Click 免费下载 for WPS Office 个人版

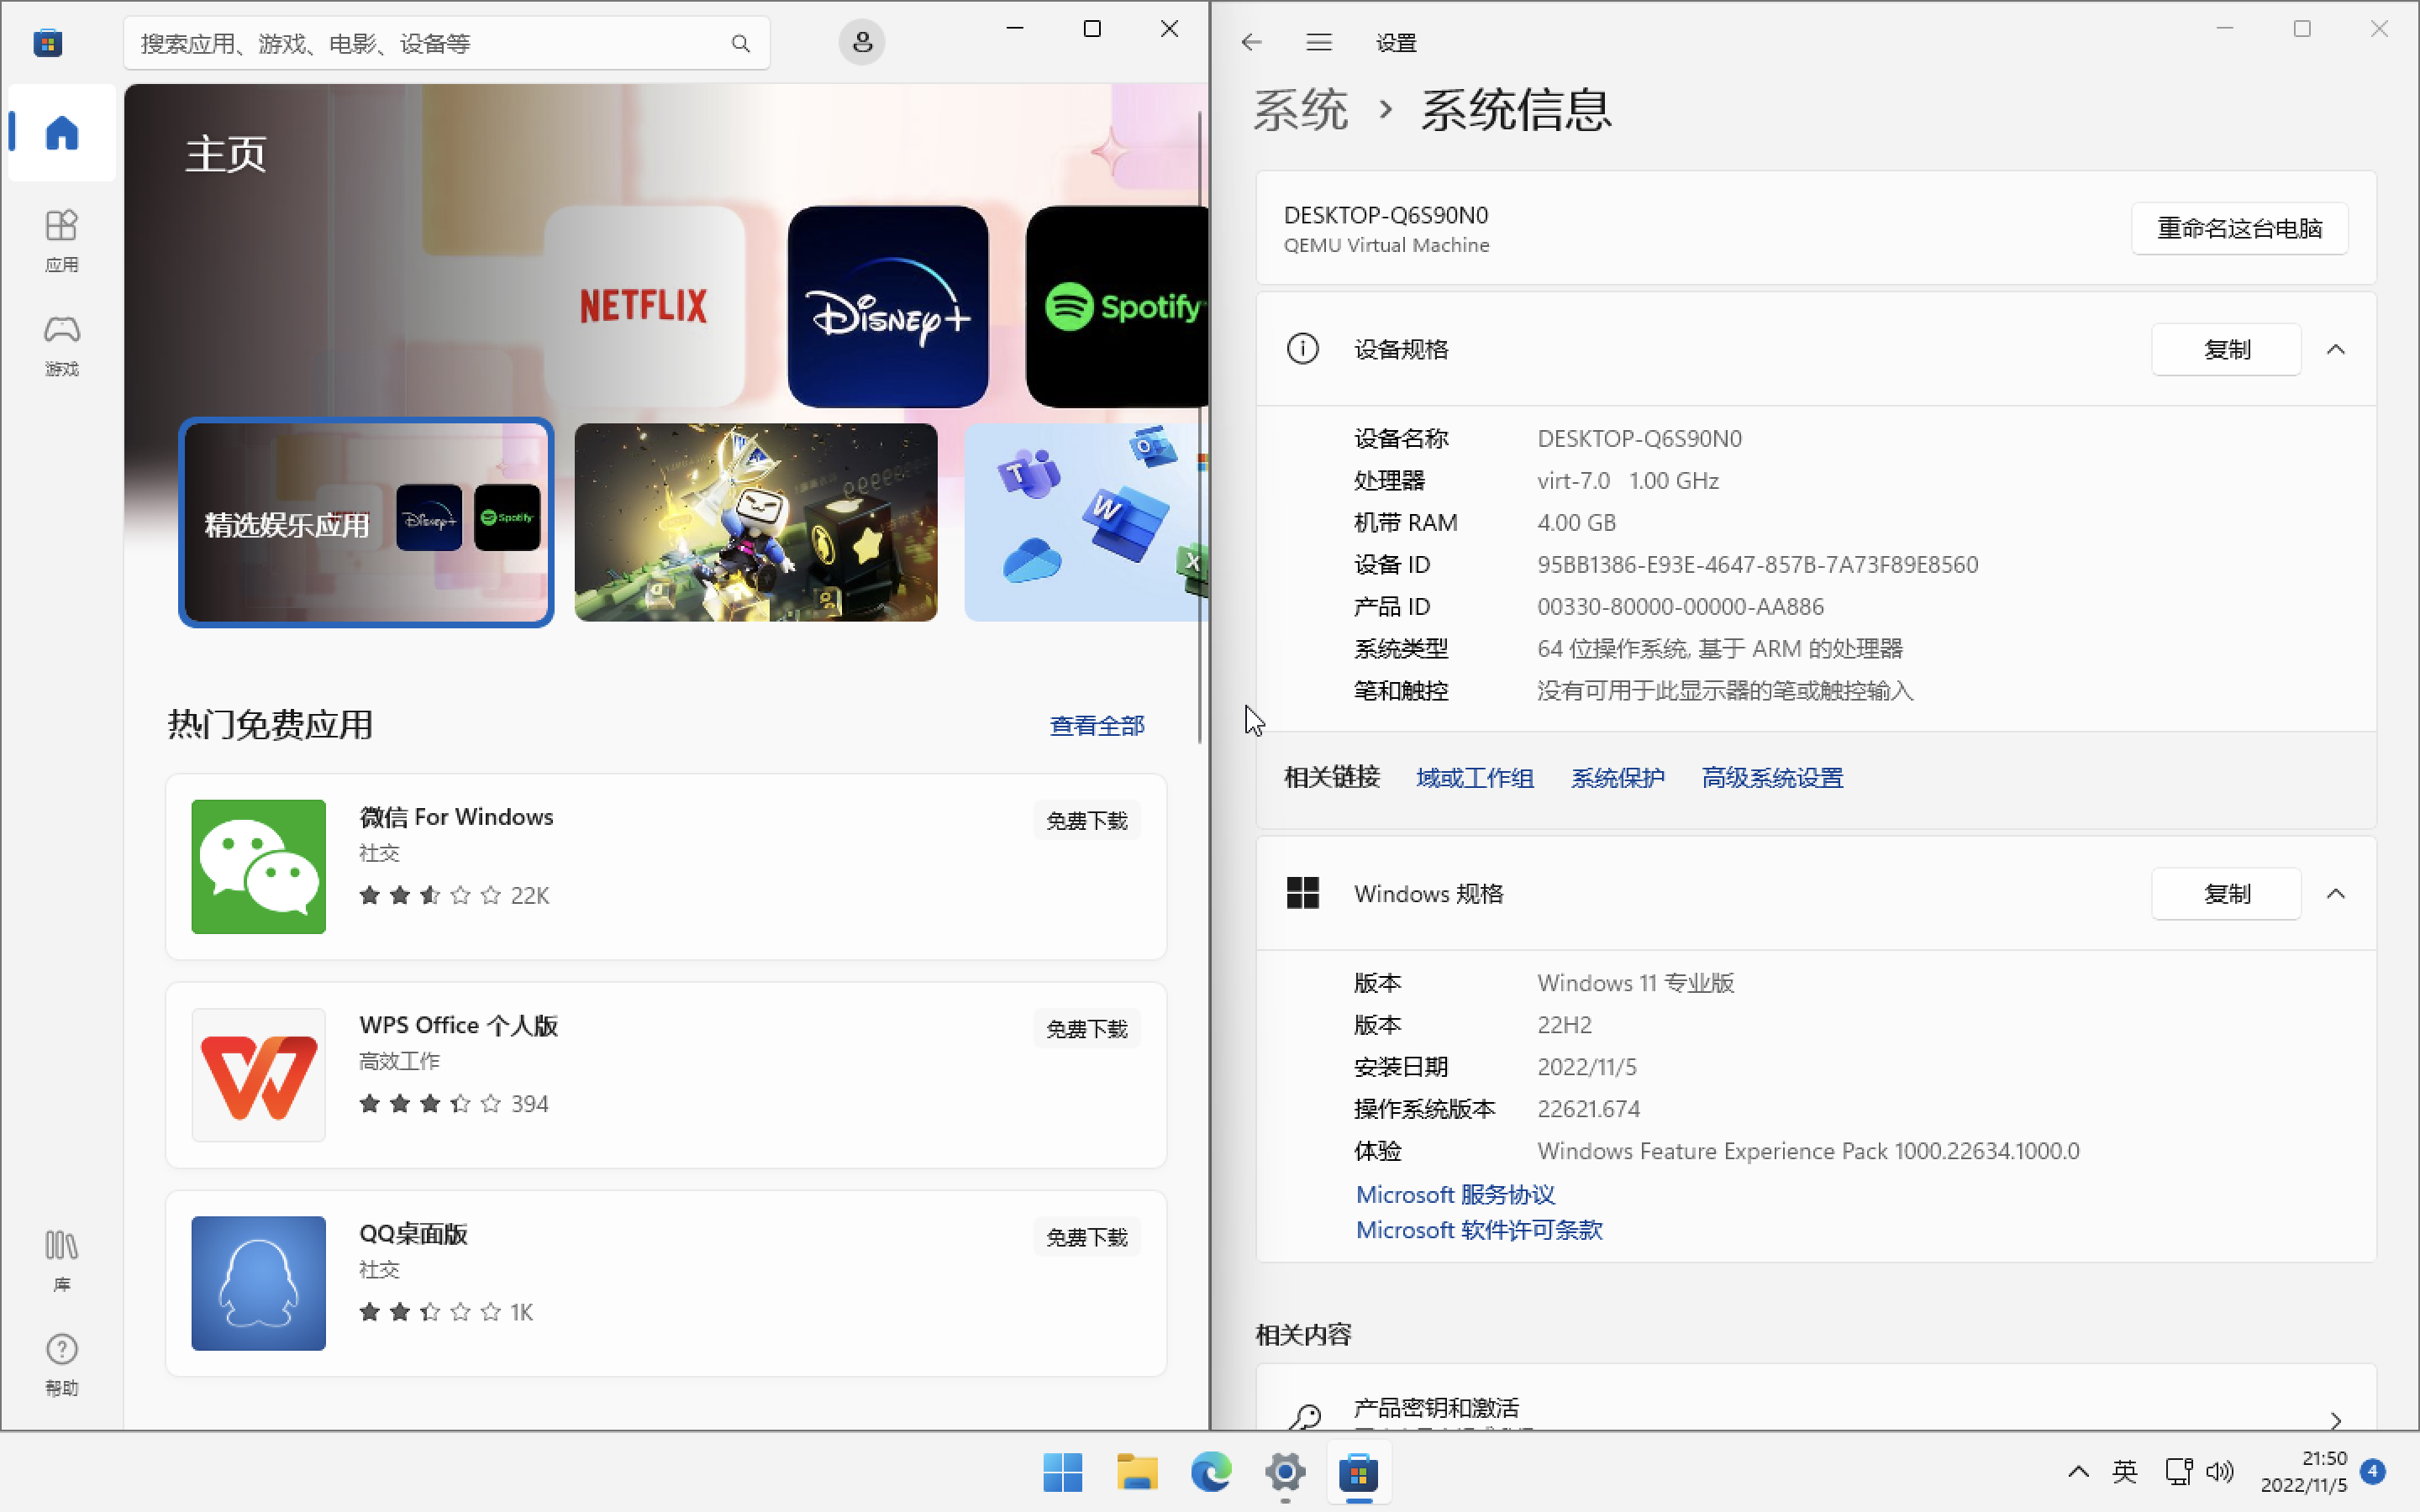pos(1086,1028)
